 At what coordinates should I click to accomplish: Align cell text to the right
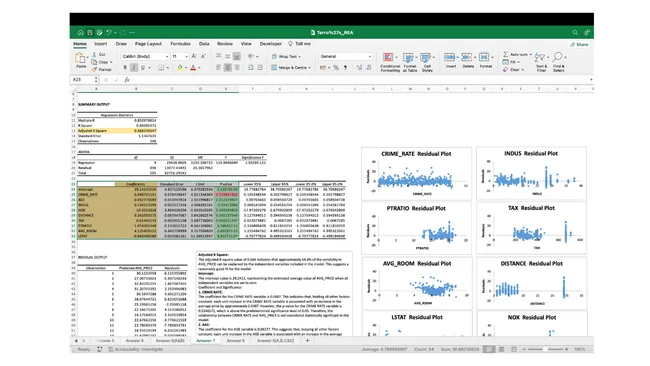tap(237, 67)
